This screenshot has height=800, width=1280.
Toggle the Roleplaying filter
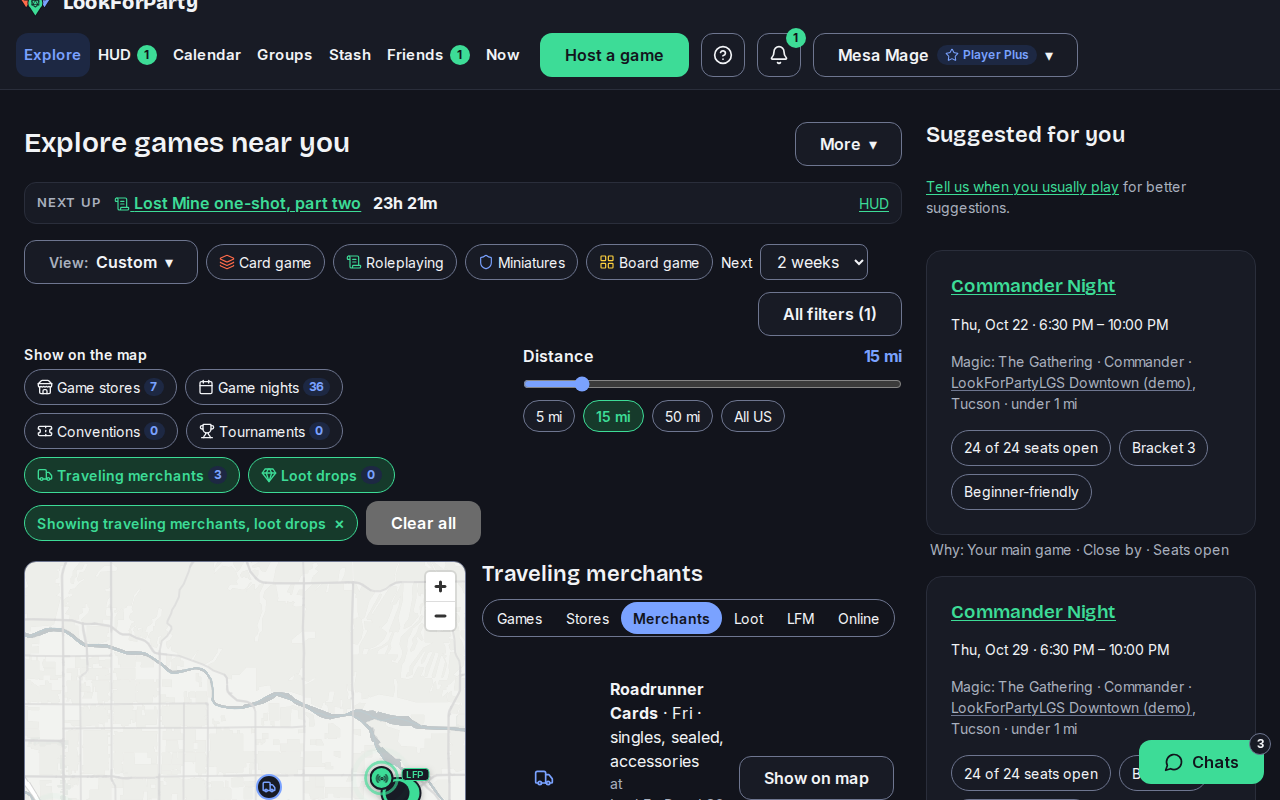pyautogui.click(x=395, y=262)
